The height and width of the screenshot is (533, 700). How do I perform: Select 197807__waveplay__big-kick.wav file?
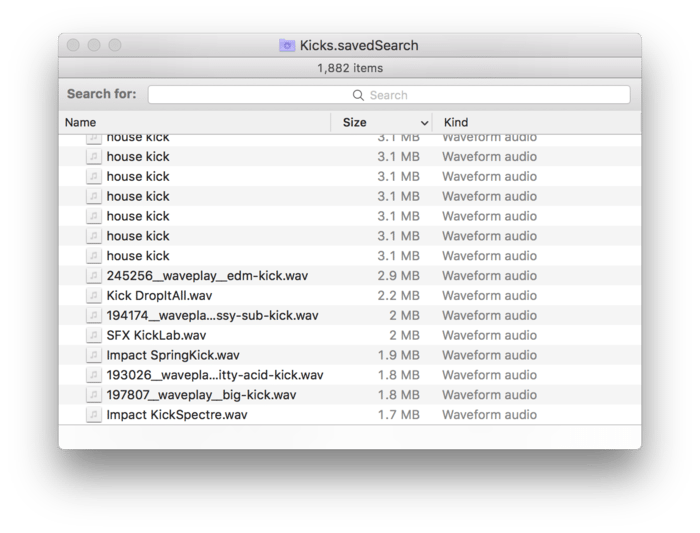coord(350,395)
